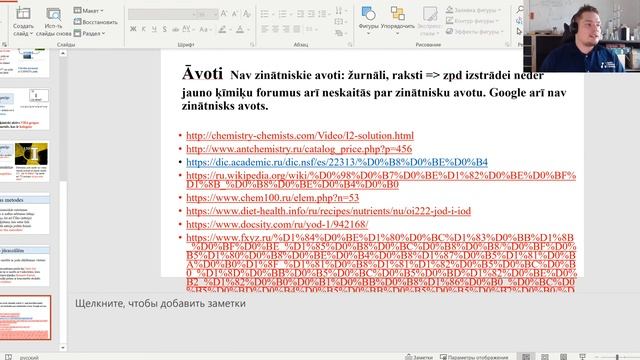Start slide show from status bar
This screenshot has width=640, height=360.
click(582, 357)
